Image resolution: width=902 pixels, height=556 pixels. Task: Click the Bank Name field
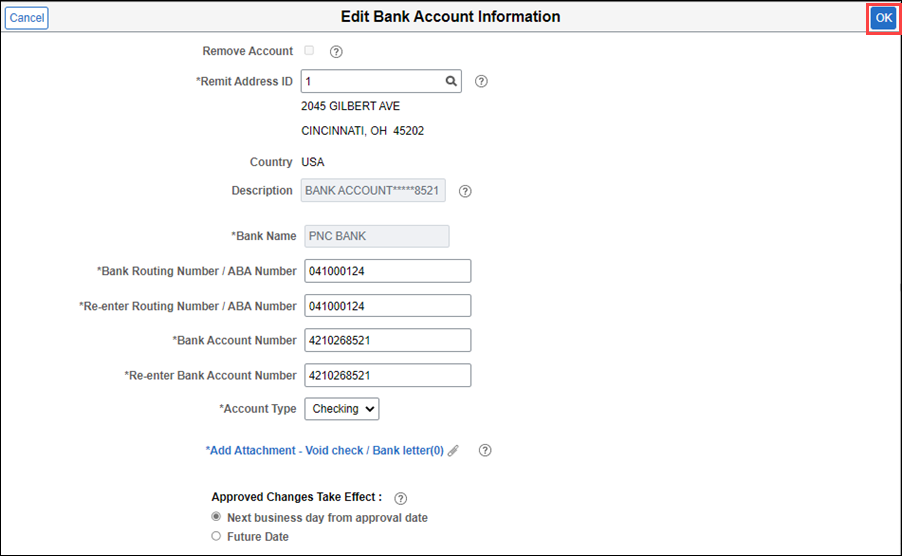[377, 236]
